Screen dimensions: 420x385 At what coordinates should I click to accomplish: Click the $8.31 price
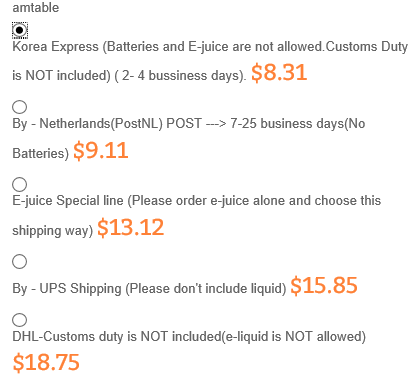point(279,73)
